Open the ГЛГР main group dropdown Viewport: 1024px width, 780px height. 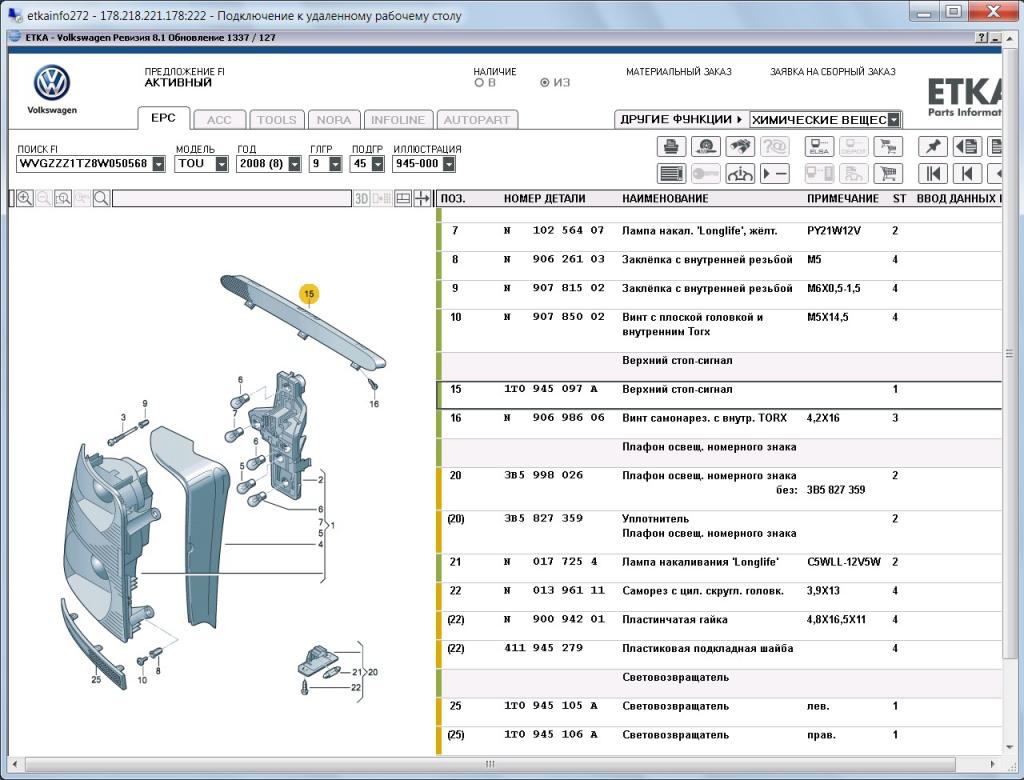point(336,164)
